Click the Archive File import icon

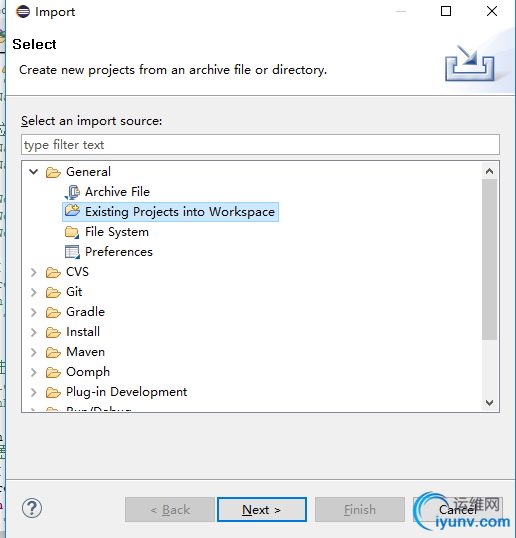(x=72, y=192)
